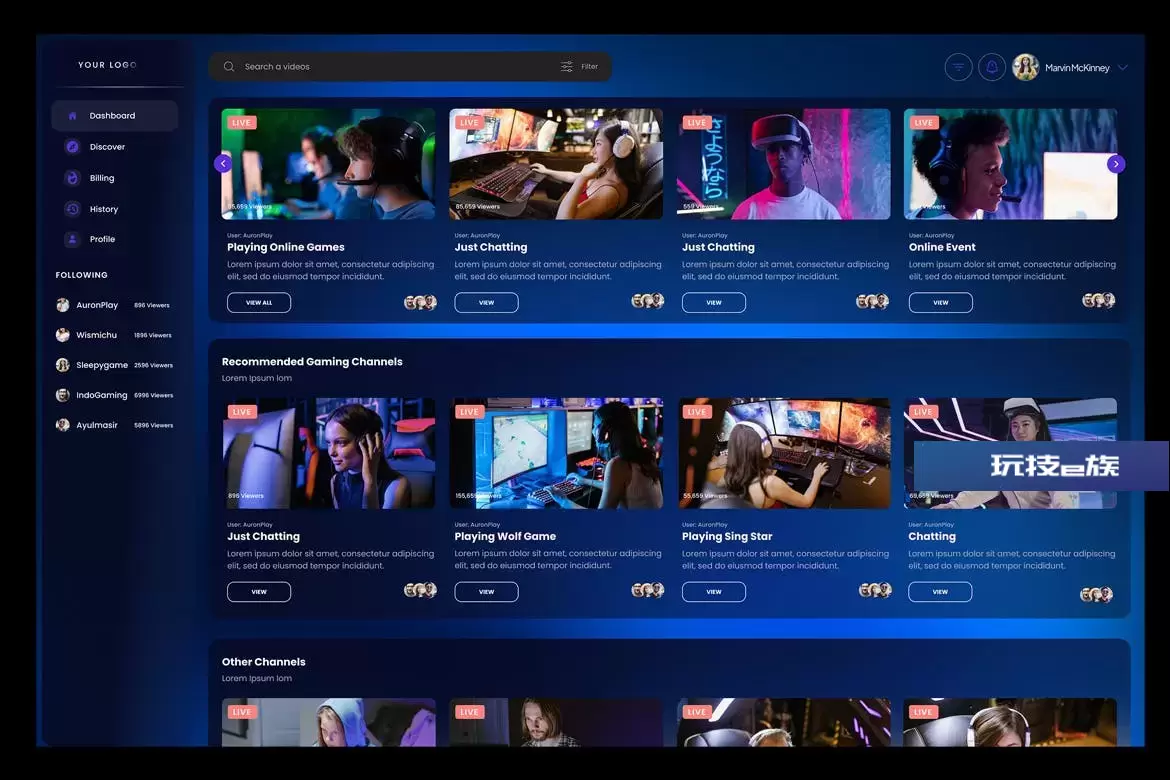
Task: Click LIVE badge on Playing Online Games thumbnail
Action: point(242,122)
